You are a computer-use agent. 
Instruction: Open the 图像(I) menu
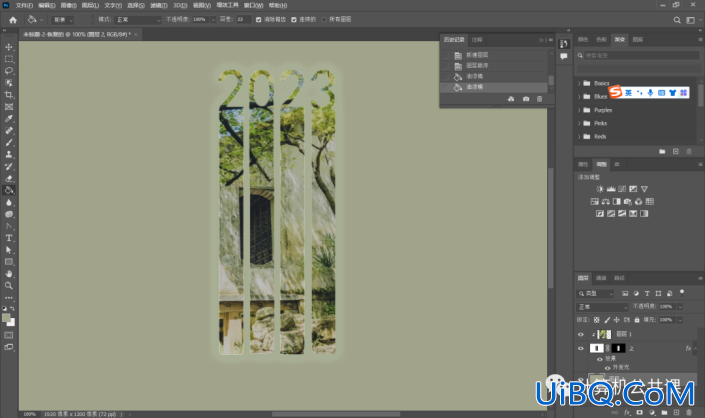(x=68, y=5)
